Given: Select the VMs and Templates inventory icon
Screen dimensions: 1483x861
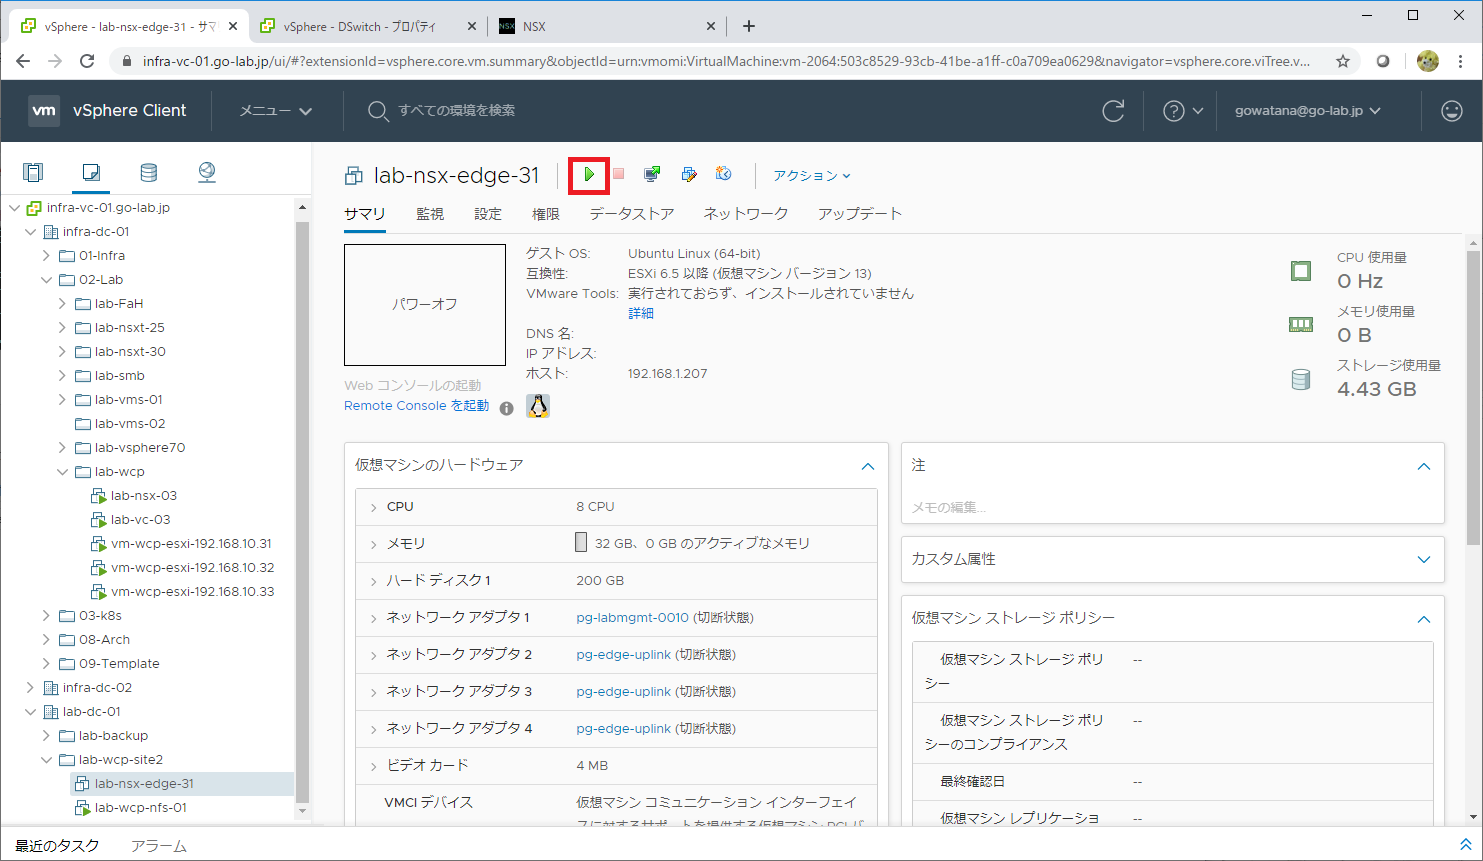Looking at the screenshot, I should click(91, 172).
